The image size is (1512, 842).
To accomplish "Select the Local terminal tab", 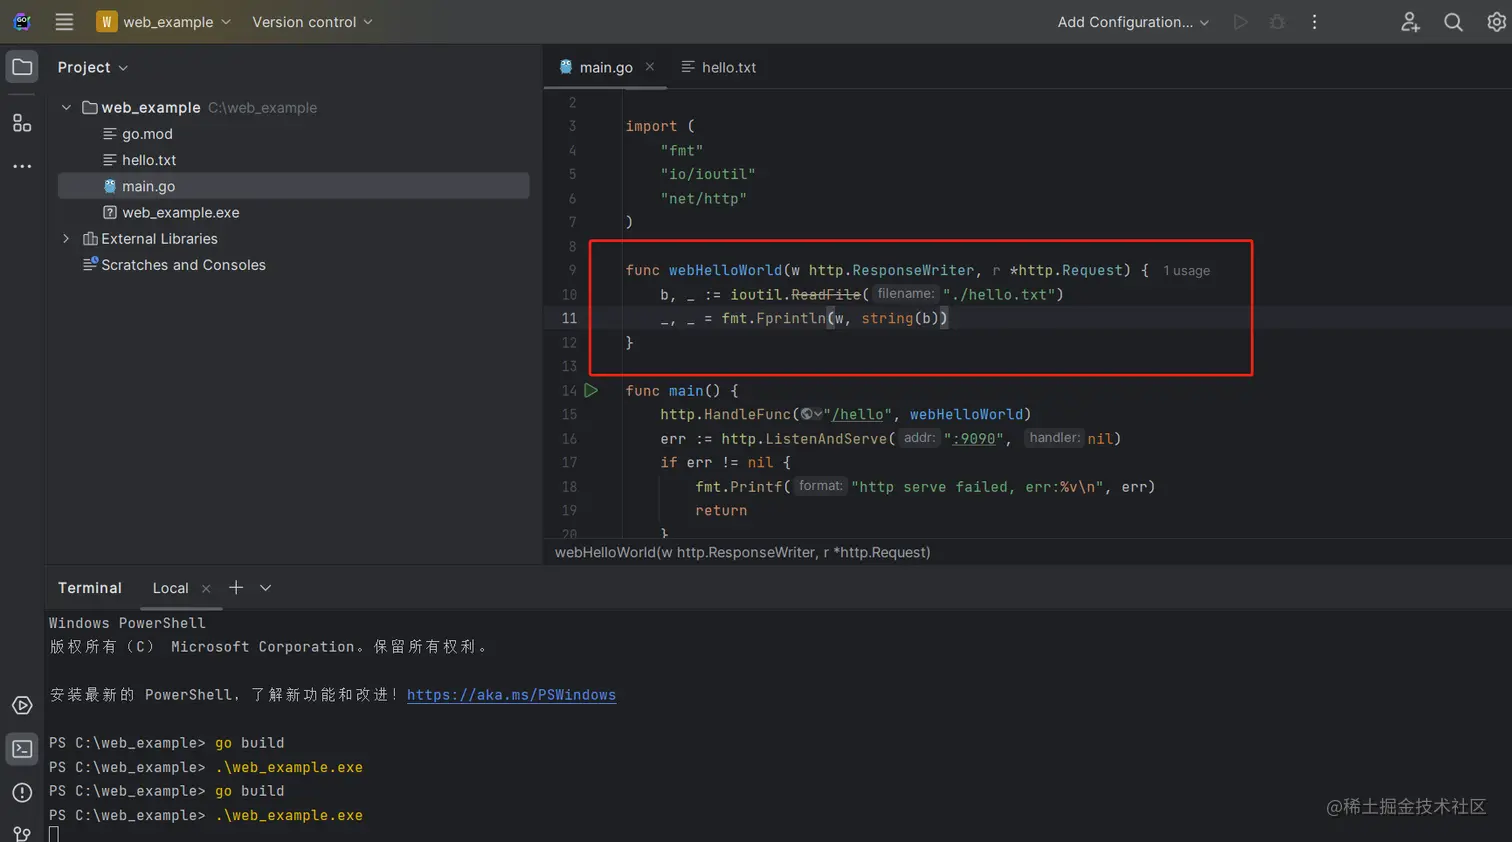I will pyautogui.click(x=170, y=588).
